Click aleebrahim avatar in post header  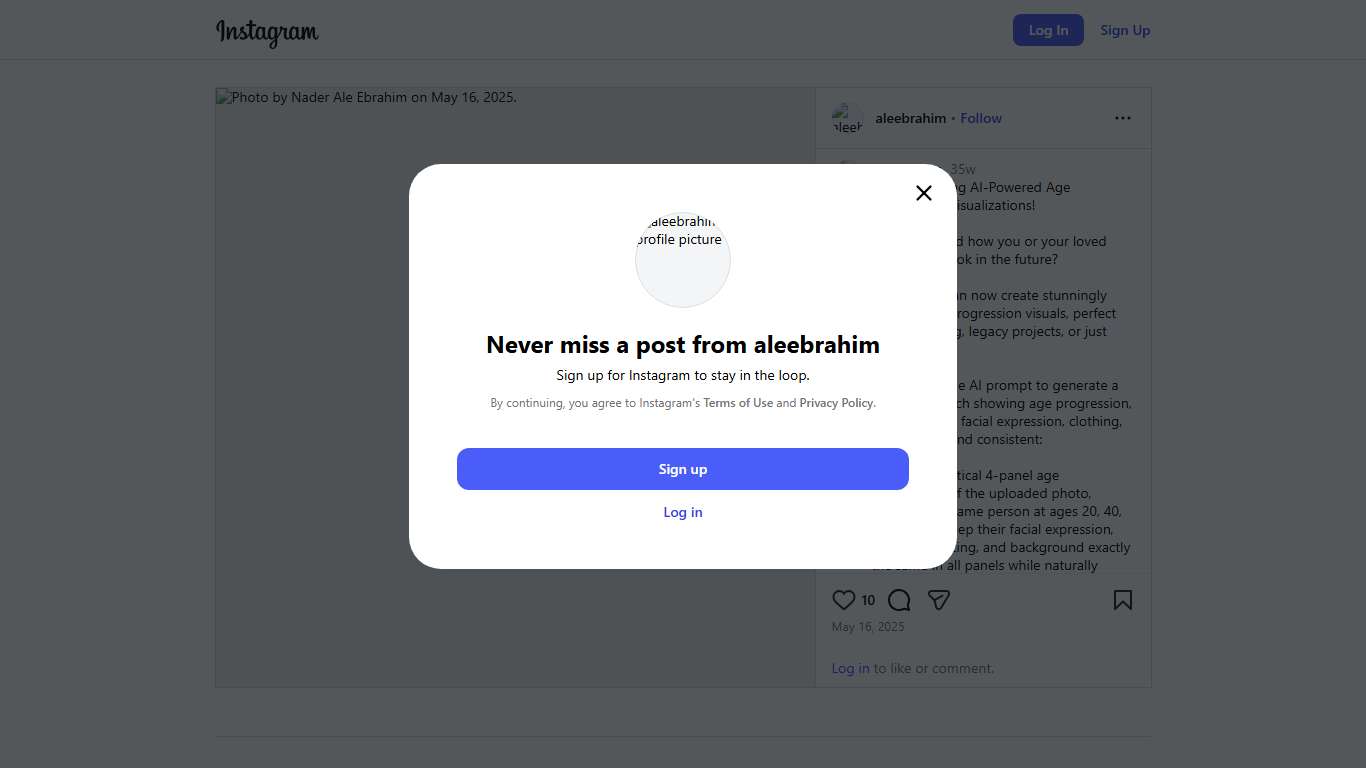(847, 118)
